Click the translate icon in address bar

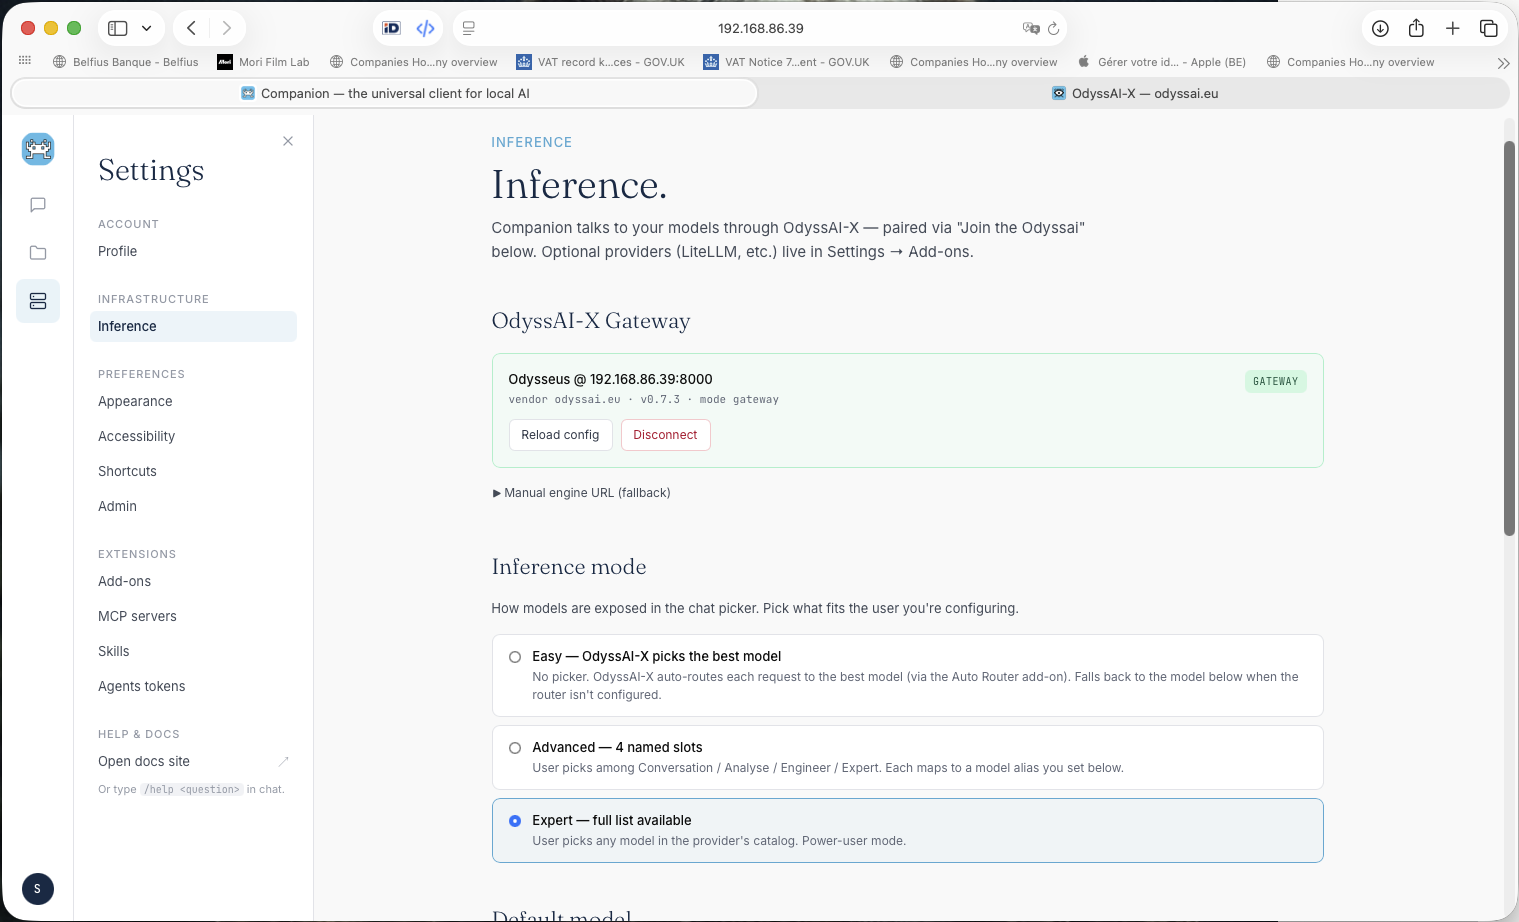click(x=1031, y=28)
